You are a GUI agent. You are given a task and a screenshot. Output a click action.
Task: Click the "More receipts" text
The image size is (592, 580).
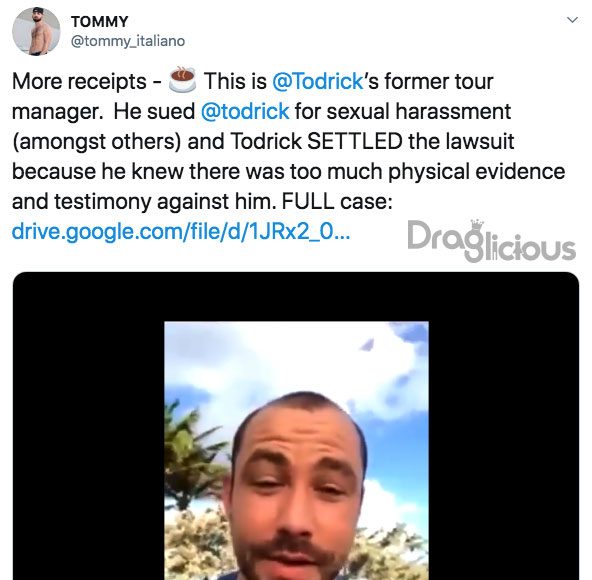pos(79,82)
